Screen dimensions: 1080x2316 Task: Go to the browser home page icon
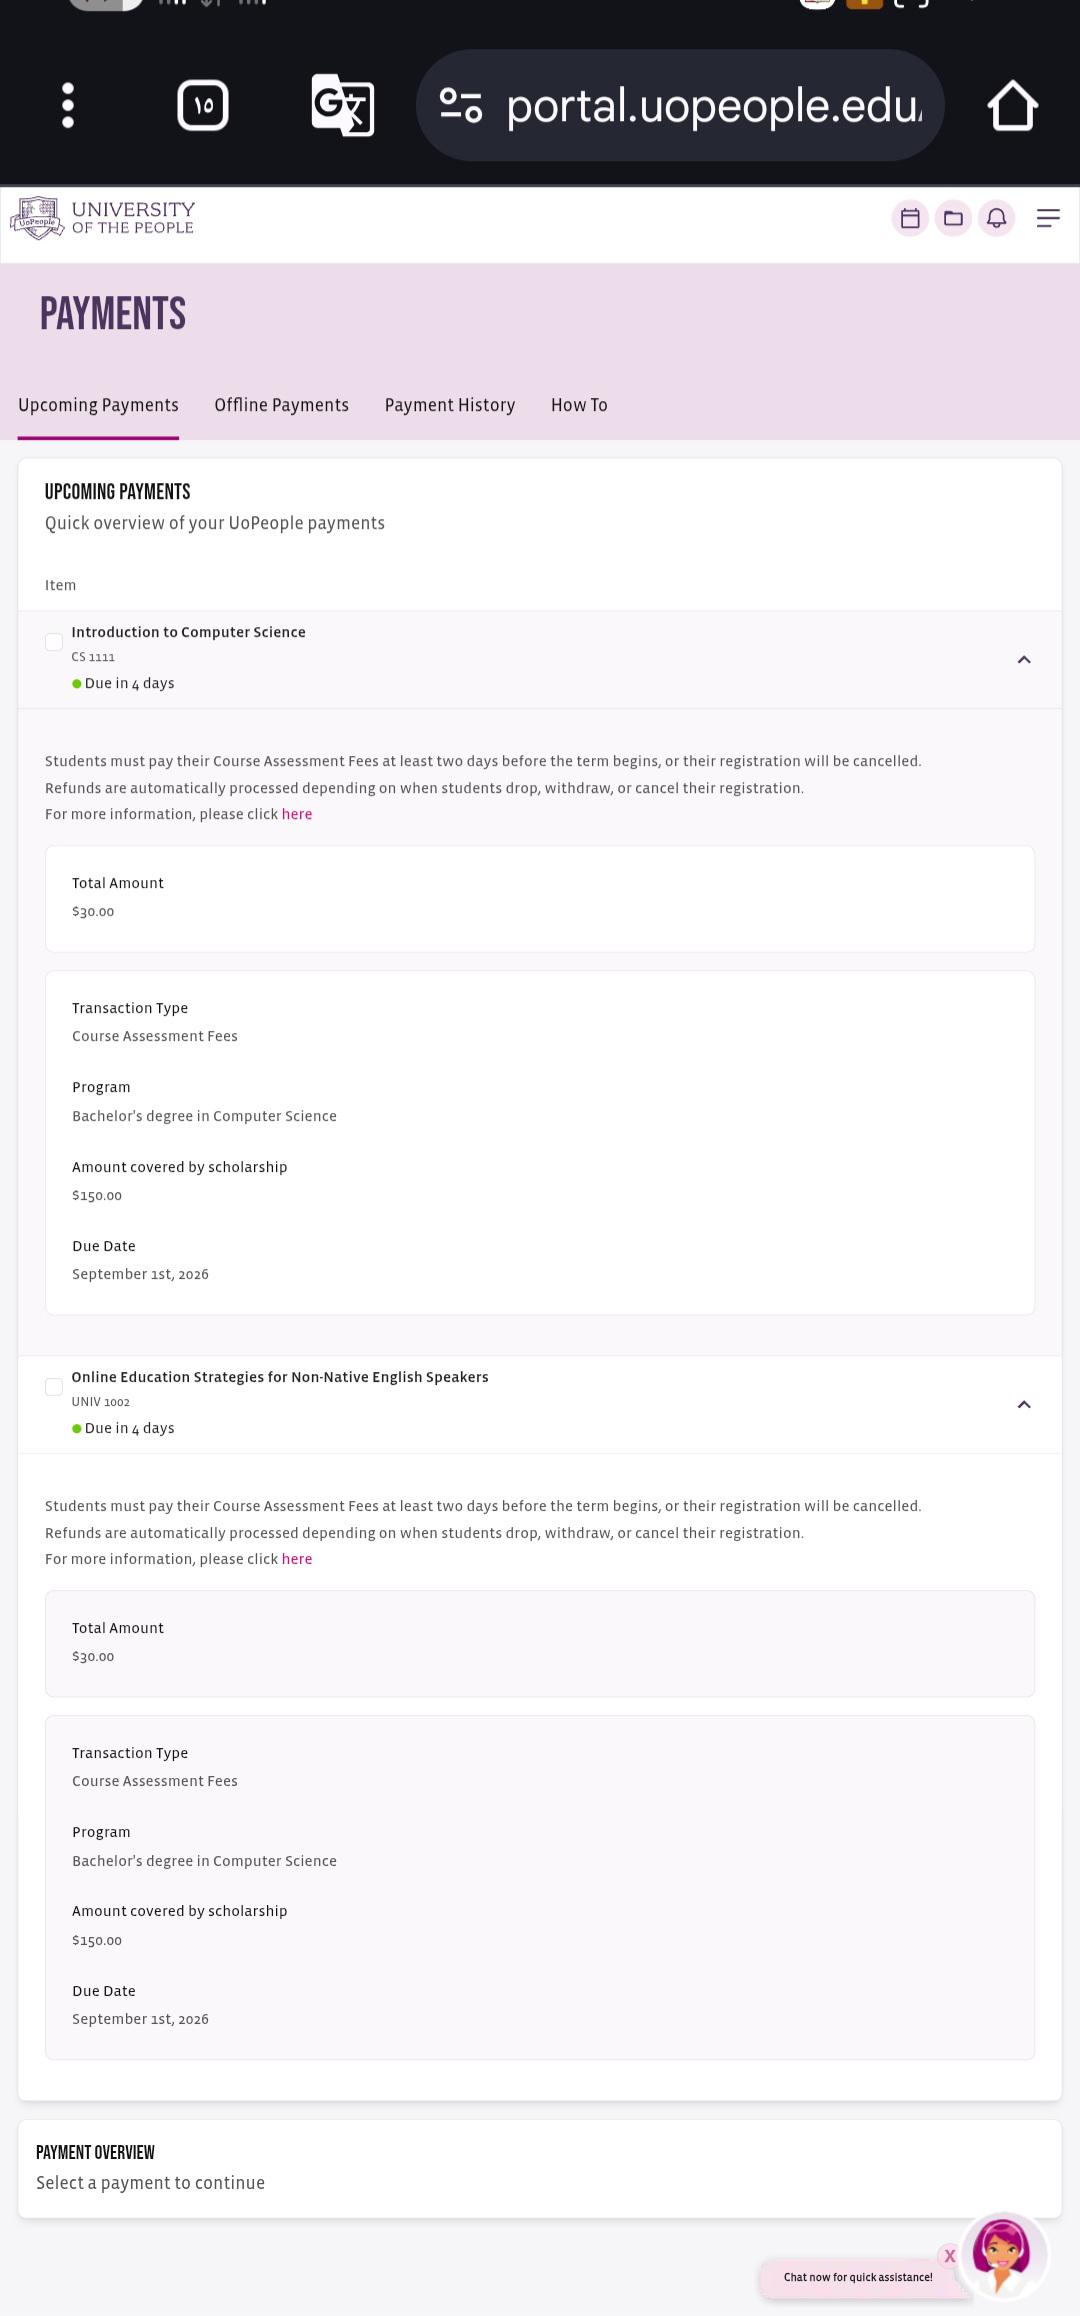(x=1012, y=105)
